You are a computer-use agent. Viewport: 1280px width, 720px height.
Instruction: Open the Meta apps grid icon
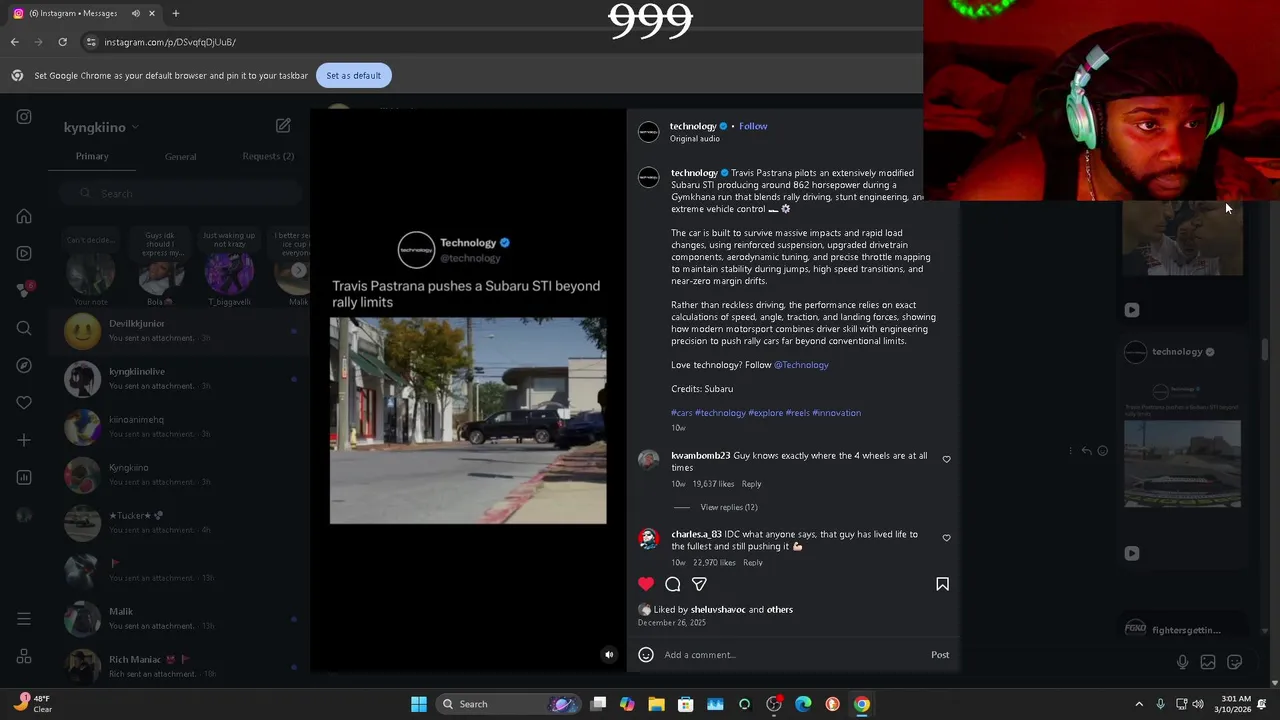24,657
